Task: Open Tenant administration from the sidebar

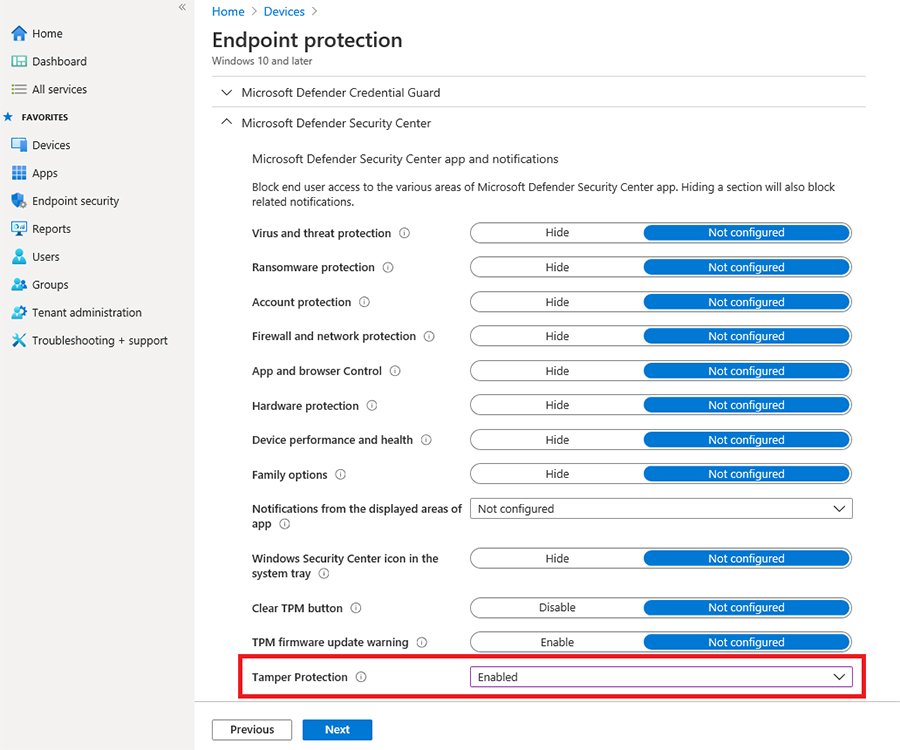Action: (20, 312)
